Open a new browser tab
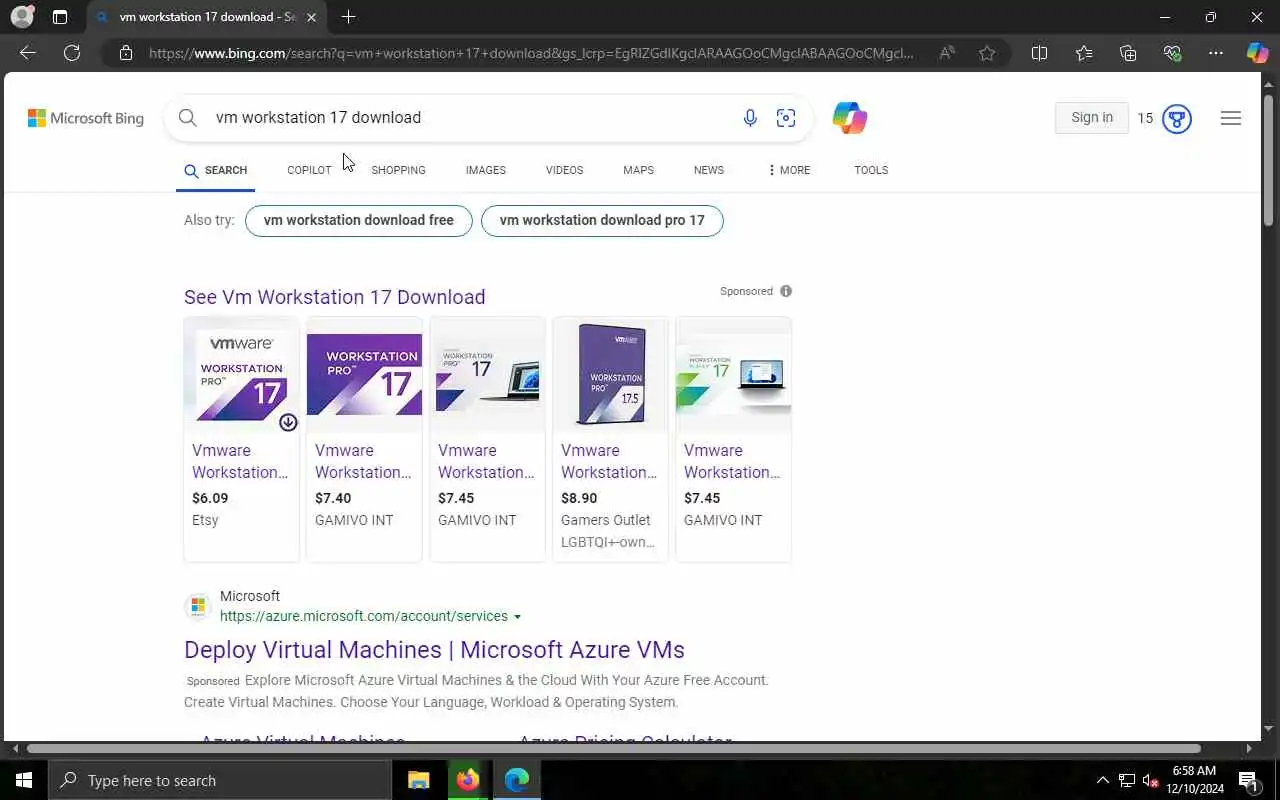 coord(348,17)
